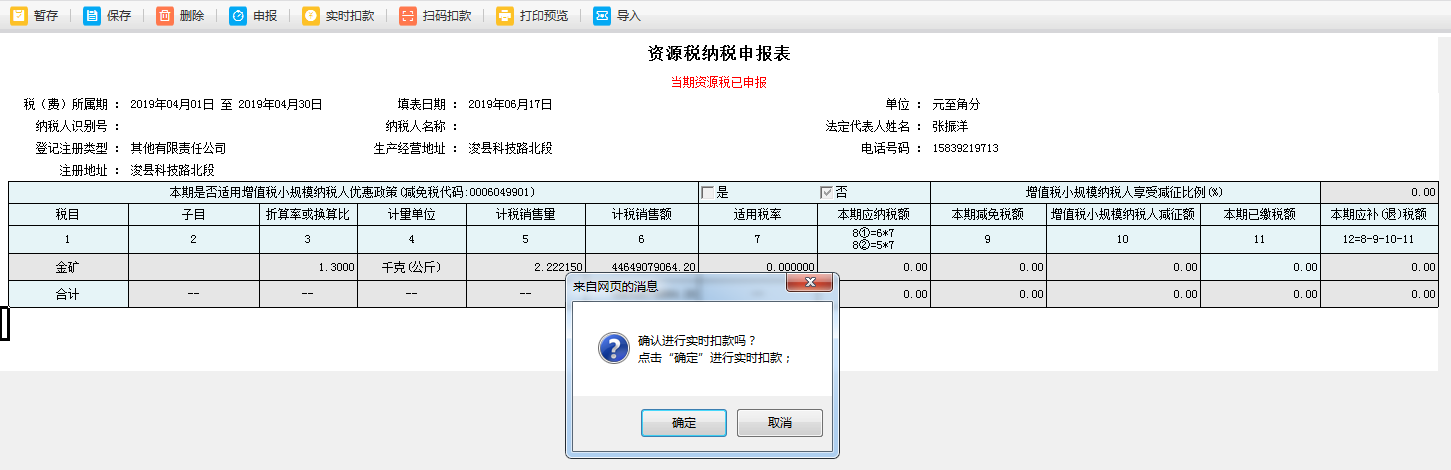The image size is (1451, 470).
Task: Click the 千克(公斤) unit cell
Action: pyautogui.click(x=411, y=267)
